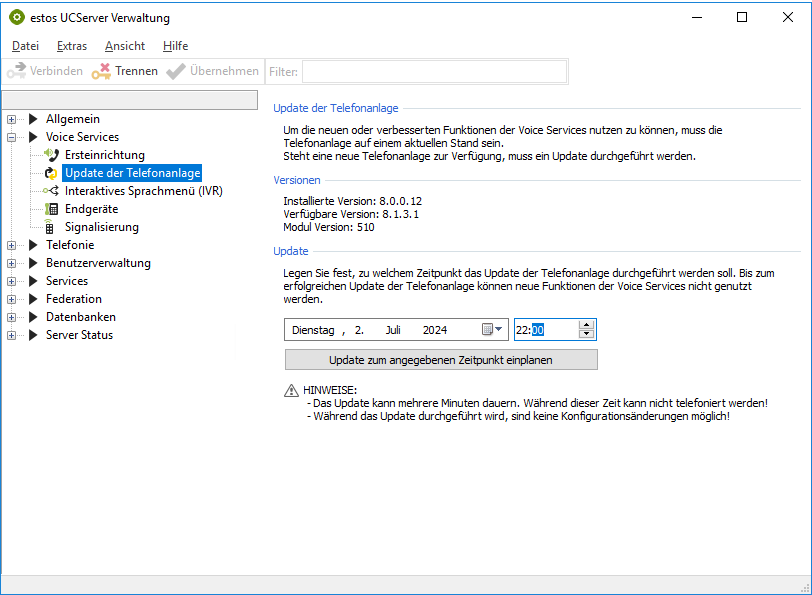The image size is (812, 595).
Task: Expand the Telefonie tree node
Action: coord(11,245)
